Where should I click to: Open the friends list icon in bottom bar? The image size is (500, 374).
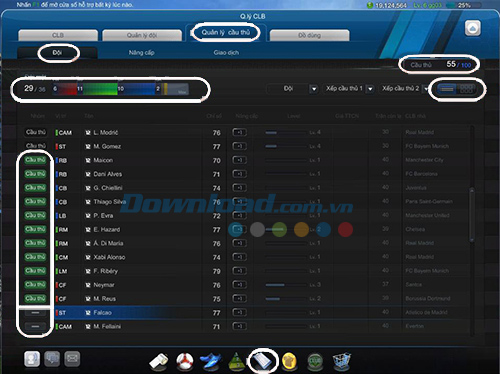(x=32, y=359)
